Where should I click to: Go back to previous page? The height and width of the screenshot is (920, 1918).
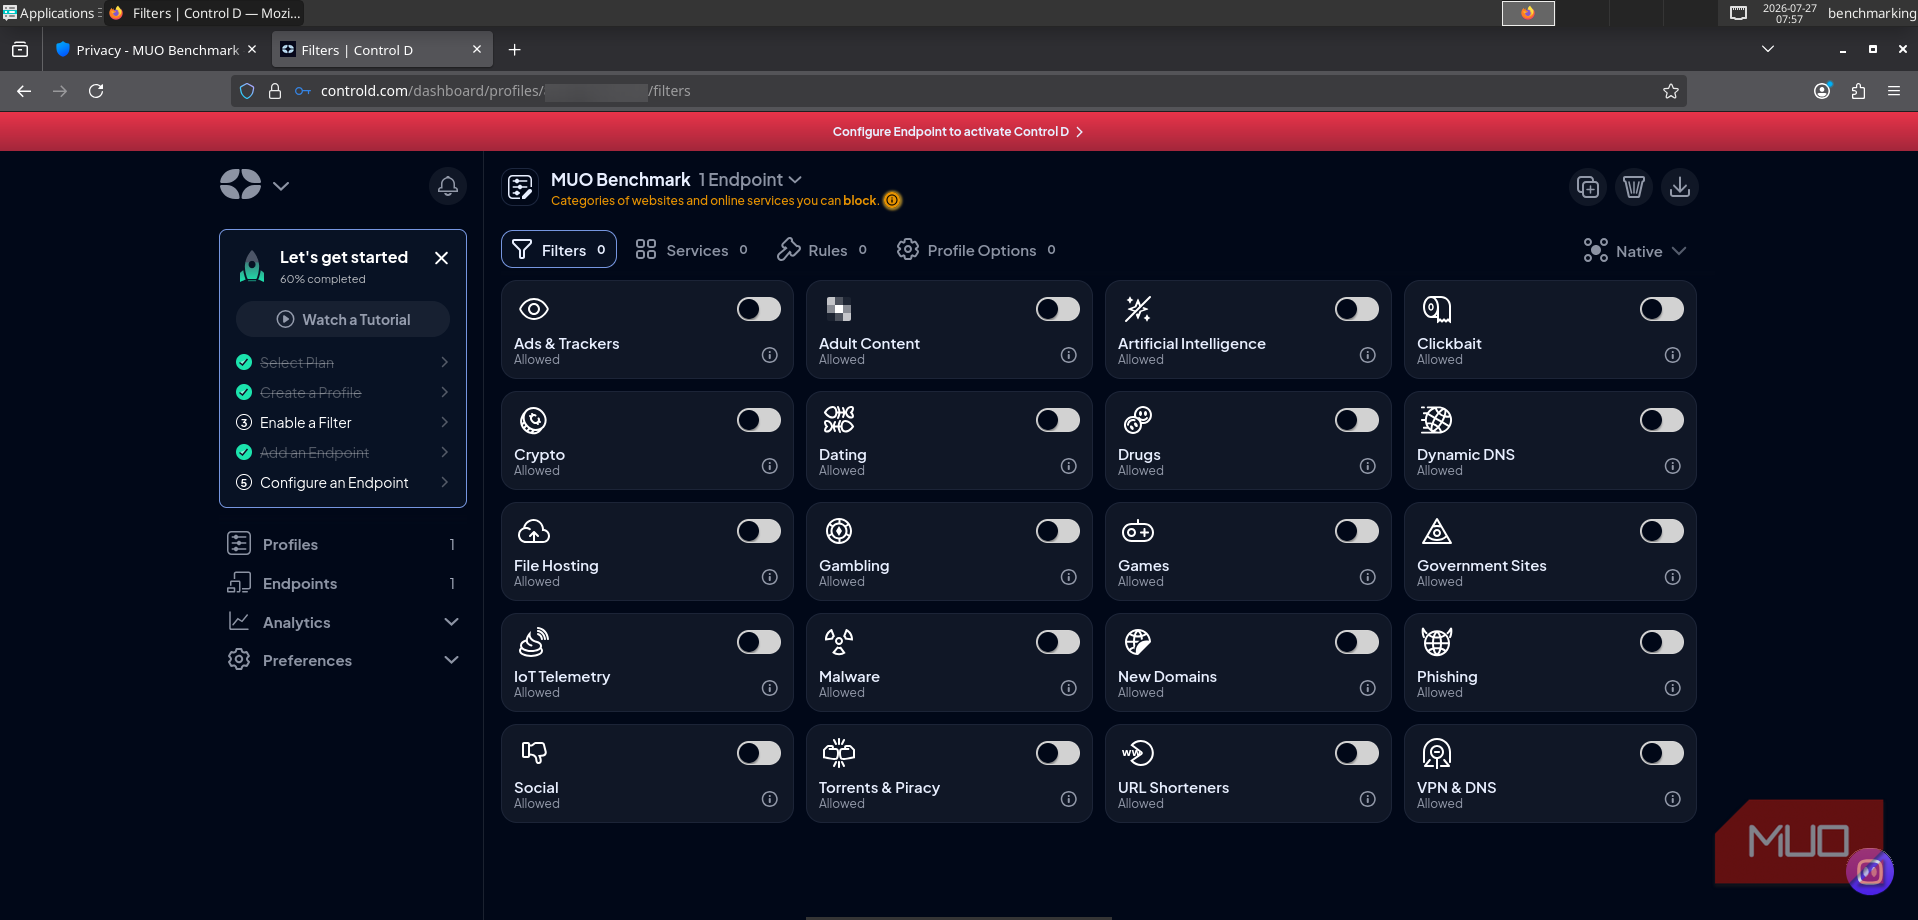point(24,91)
